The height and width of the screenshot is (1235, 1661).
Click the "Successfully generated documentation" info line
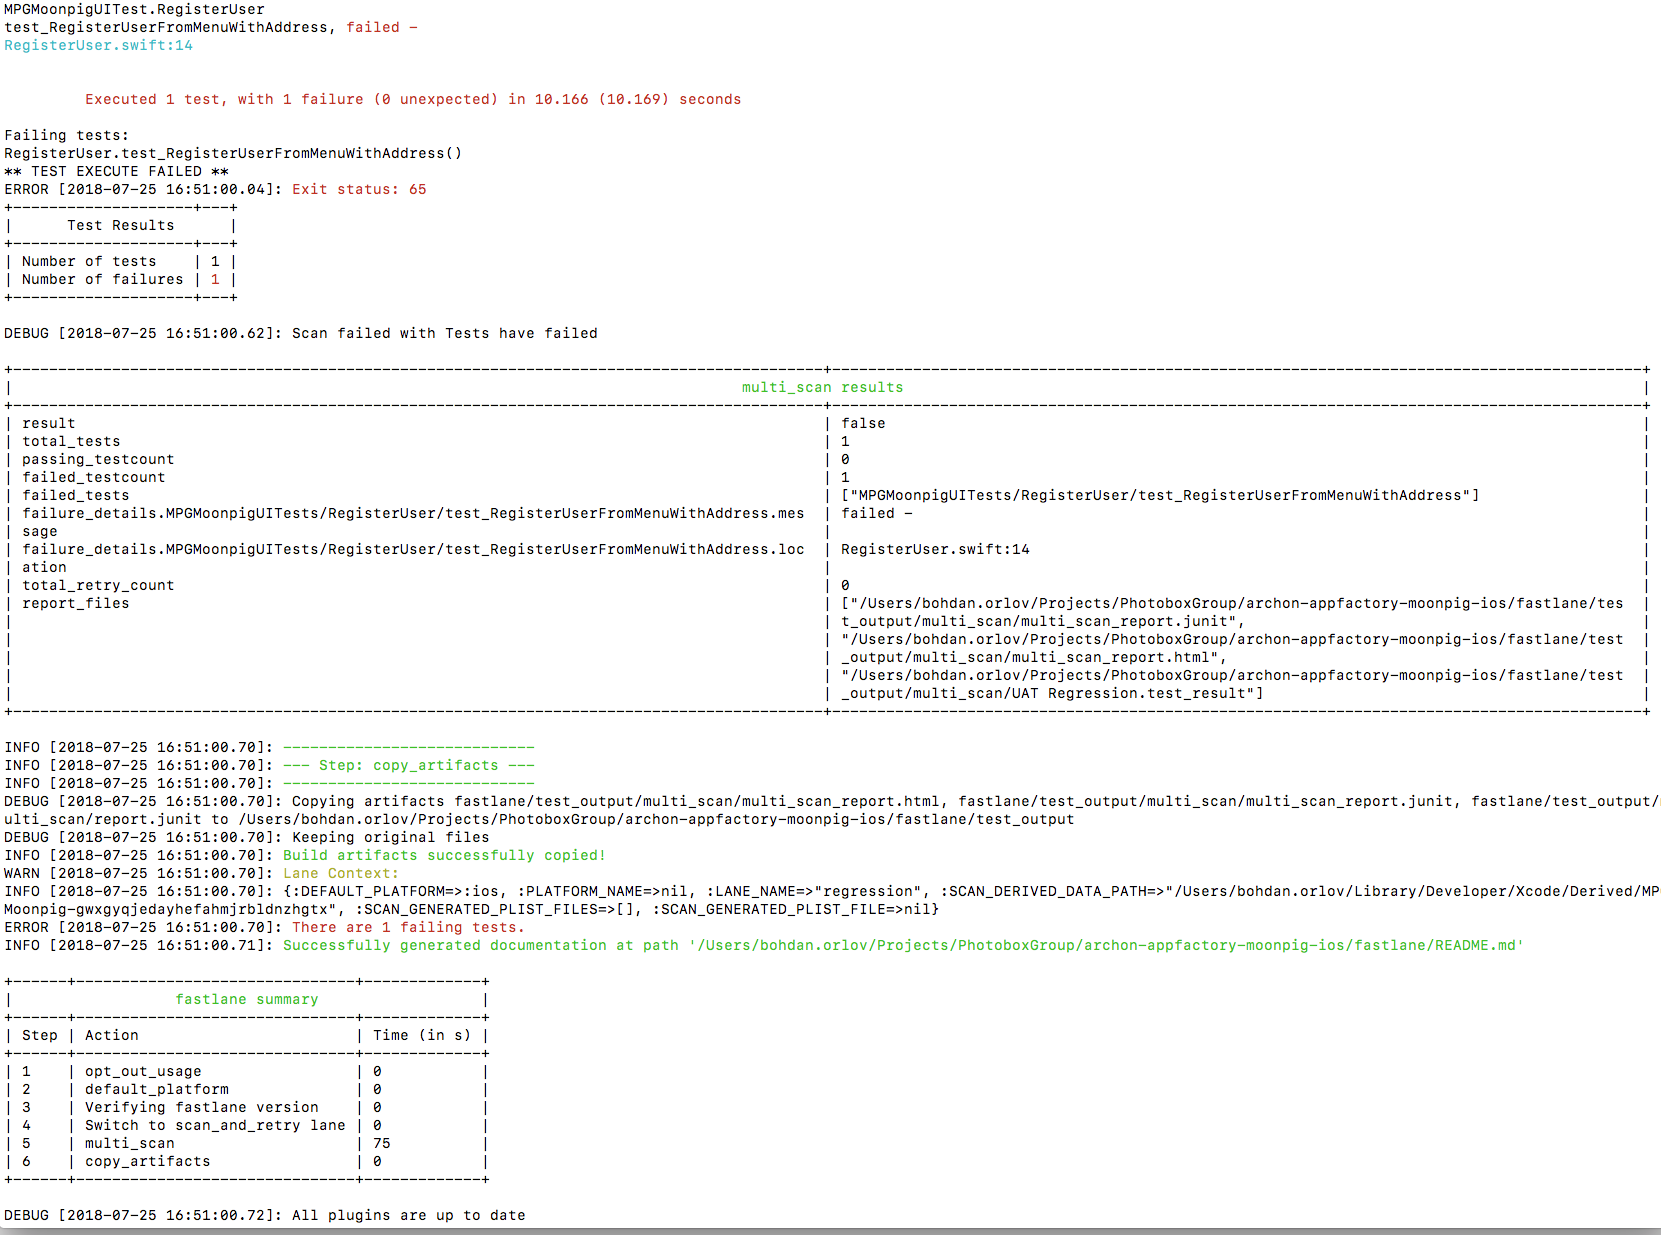[904, 945]
